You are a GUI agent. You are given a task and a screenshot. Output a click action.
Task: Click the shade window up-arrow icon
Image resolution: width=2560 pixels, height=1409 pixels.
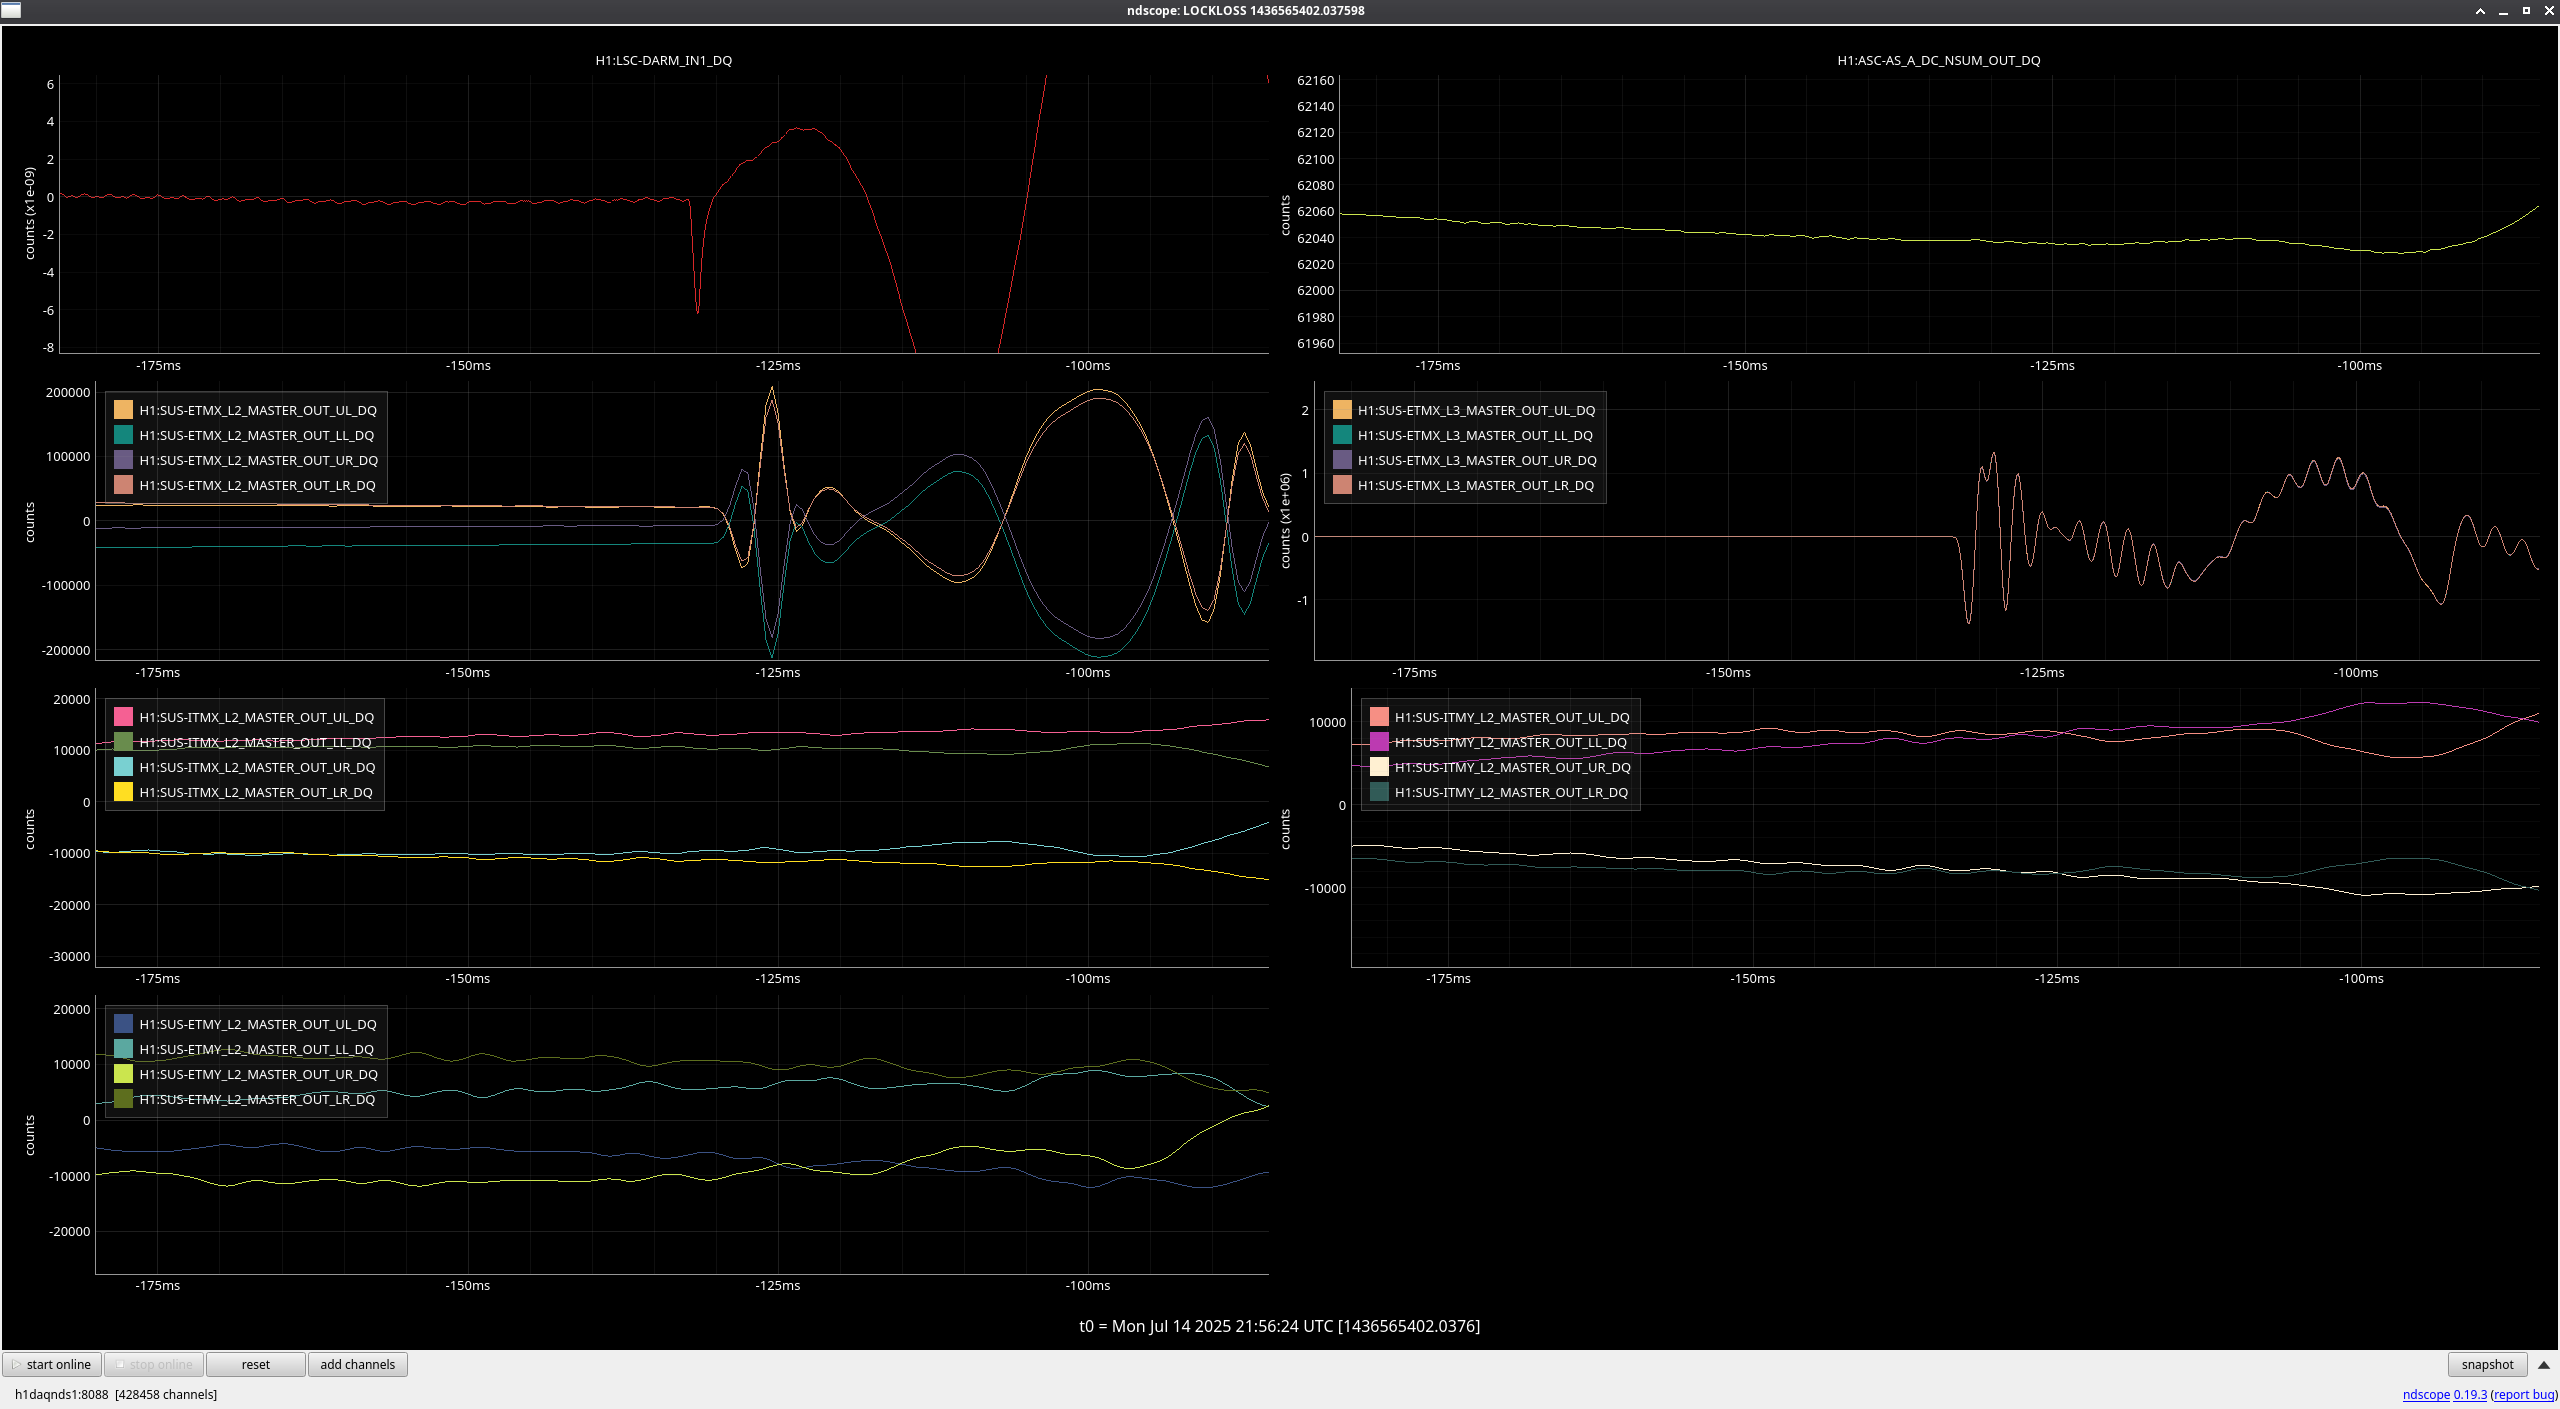[x=2480, y=11]
